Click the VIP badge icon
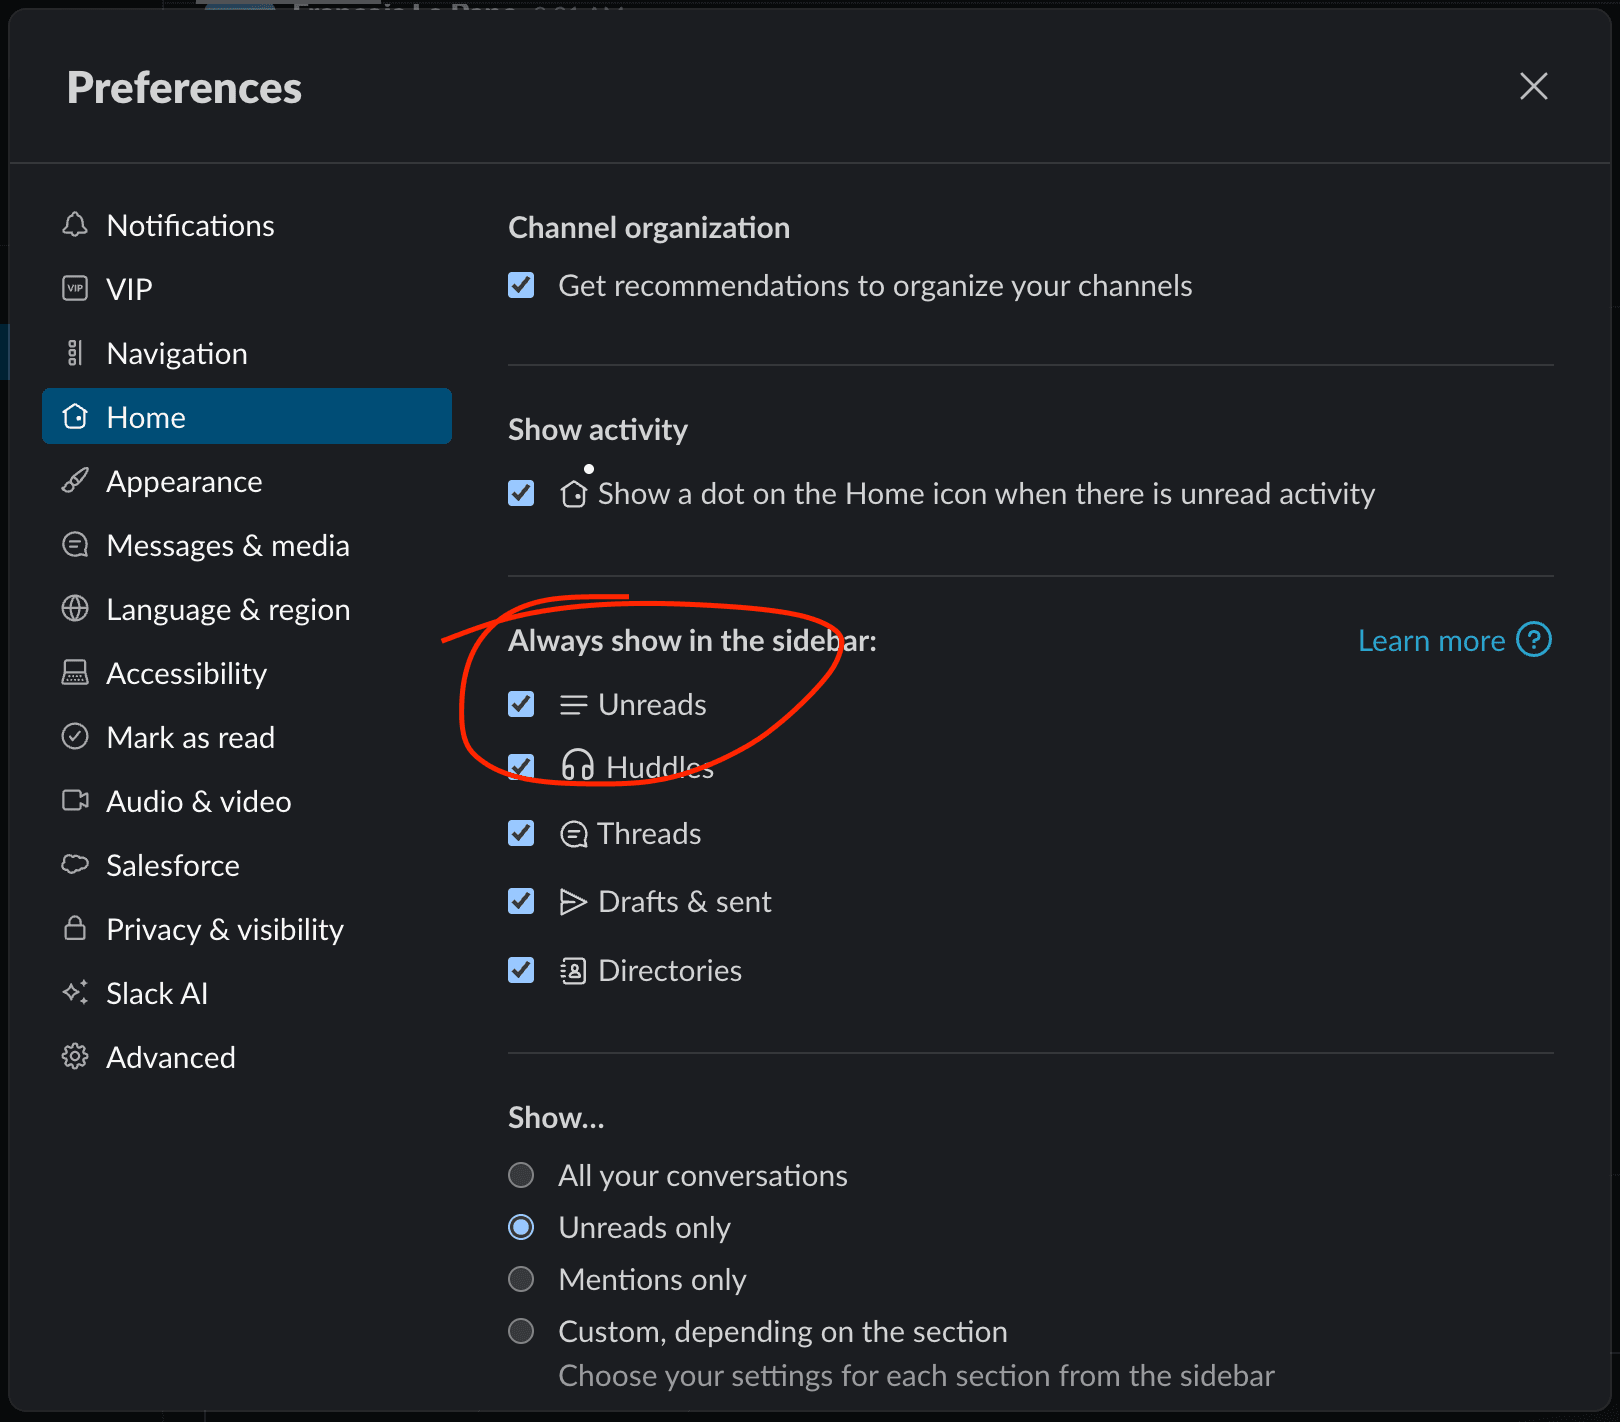The width and height of the screenshot is (1620, 1422). 75,288
